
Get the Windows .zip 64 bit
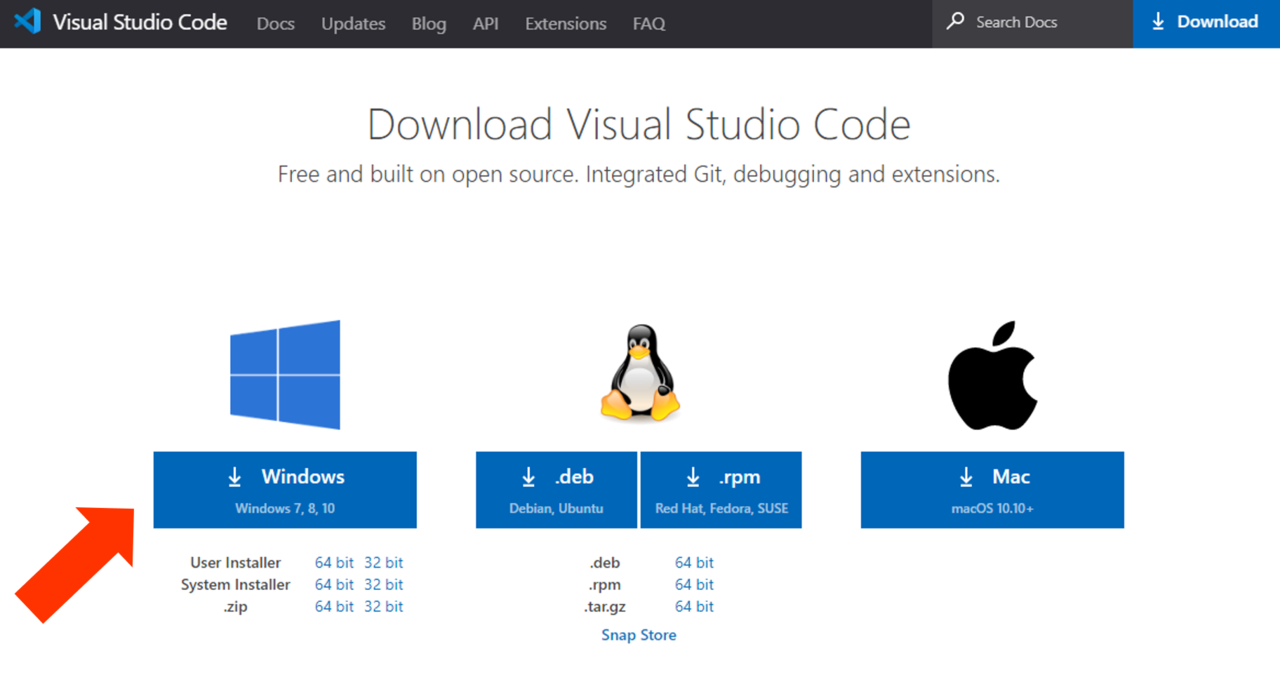pos(334,607)
